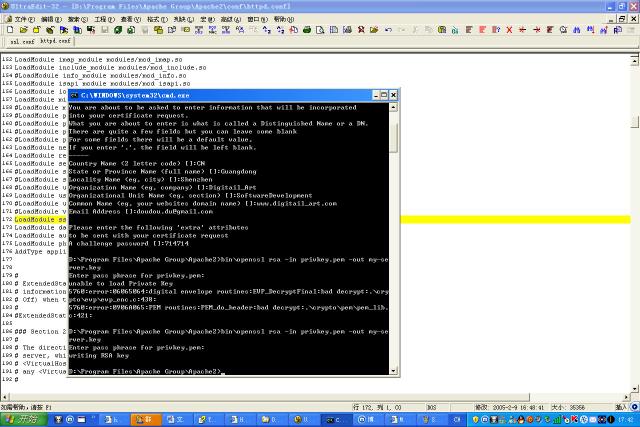The image size is (640, 427).
Task: Switch to the httpd.conf file tab
Action: pos(56,41)
